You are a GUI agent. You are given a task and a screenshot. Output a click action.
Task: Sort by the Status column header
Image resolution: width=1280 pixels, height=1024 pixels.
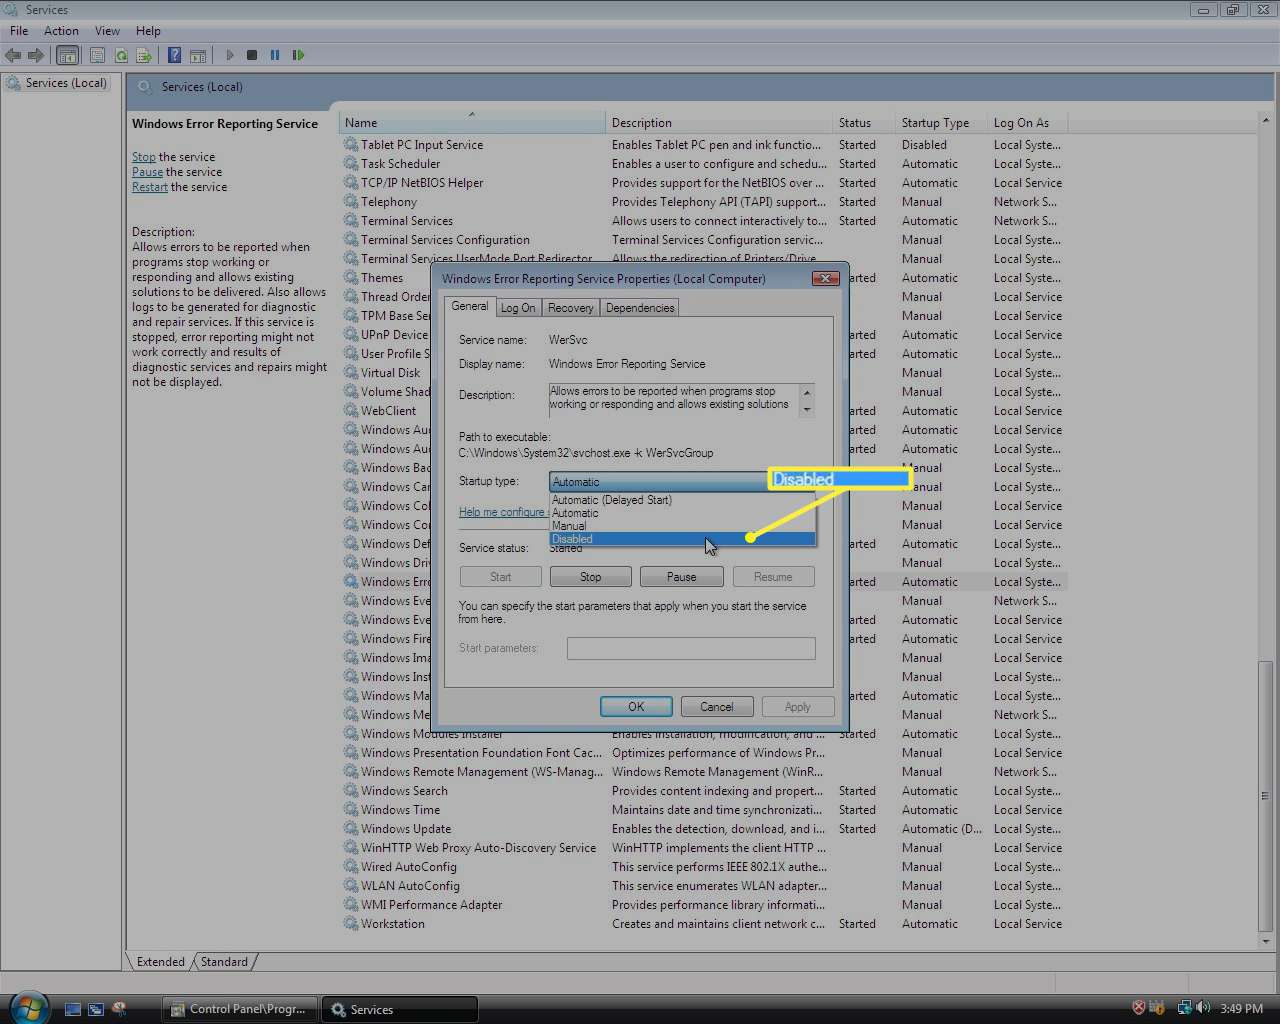click(864, 123)
